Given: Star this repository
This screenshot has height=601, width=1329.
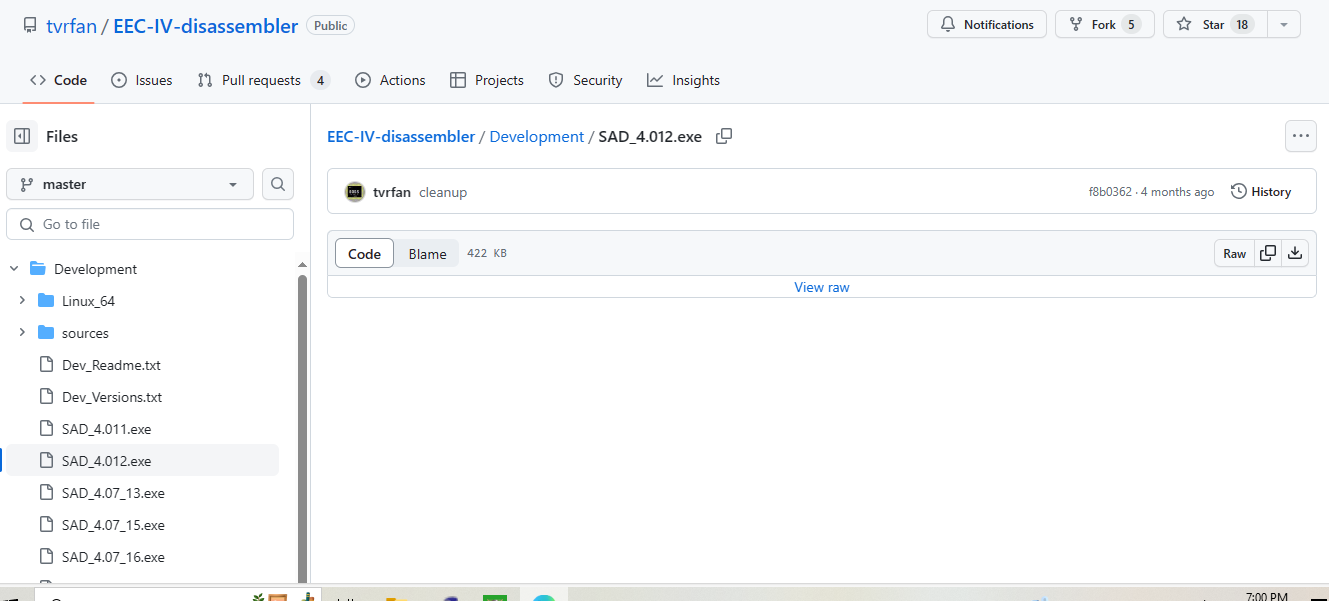Looking at the screenshot, I should point(1214,24).
